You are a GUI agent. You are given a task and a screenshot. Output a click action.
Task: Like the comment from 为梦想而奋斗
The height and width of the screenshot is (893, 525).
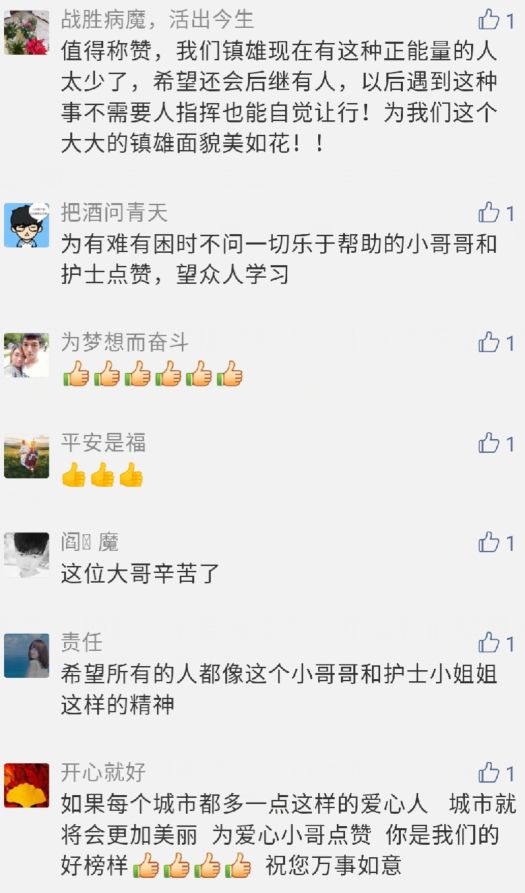coord(489,343)
